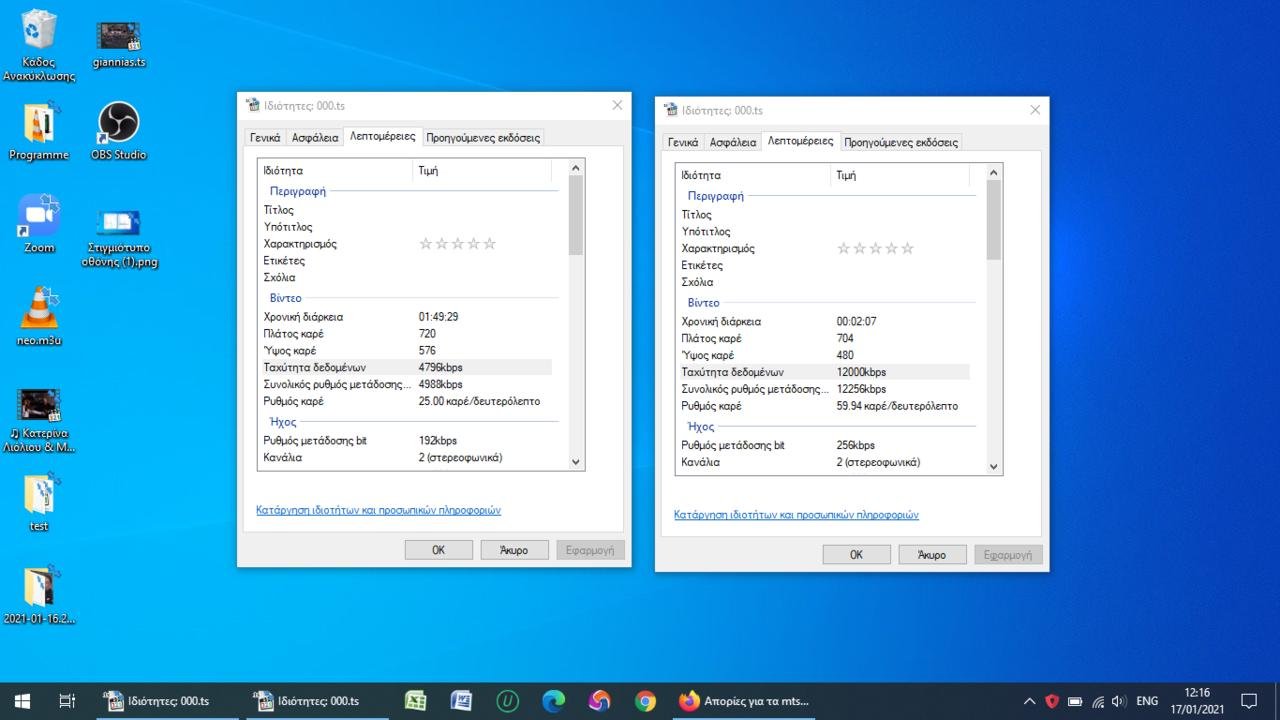Image resolution: width=1280 pixels, height=720 pixels.
Task: Show hidden system tray icons chevron
Action: [x=1028, y=701]
